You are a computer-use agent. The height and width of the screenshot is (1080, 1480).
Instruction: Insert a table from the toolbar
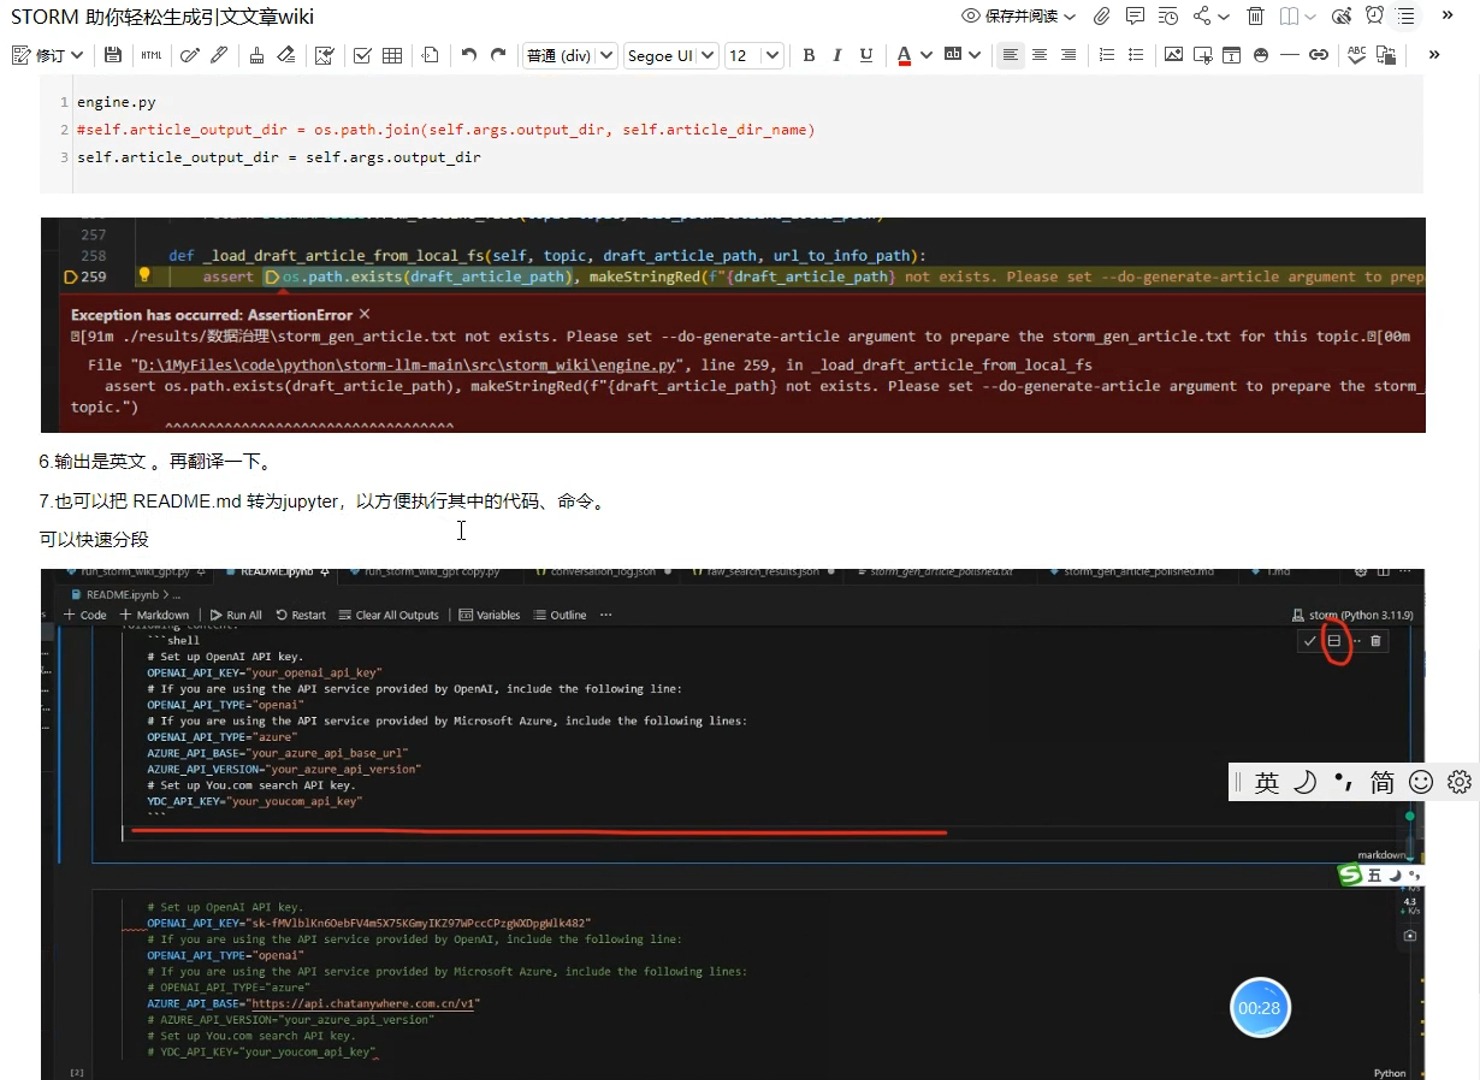[392, 55]
